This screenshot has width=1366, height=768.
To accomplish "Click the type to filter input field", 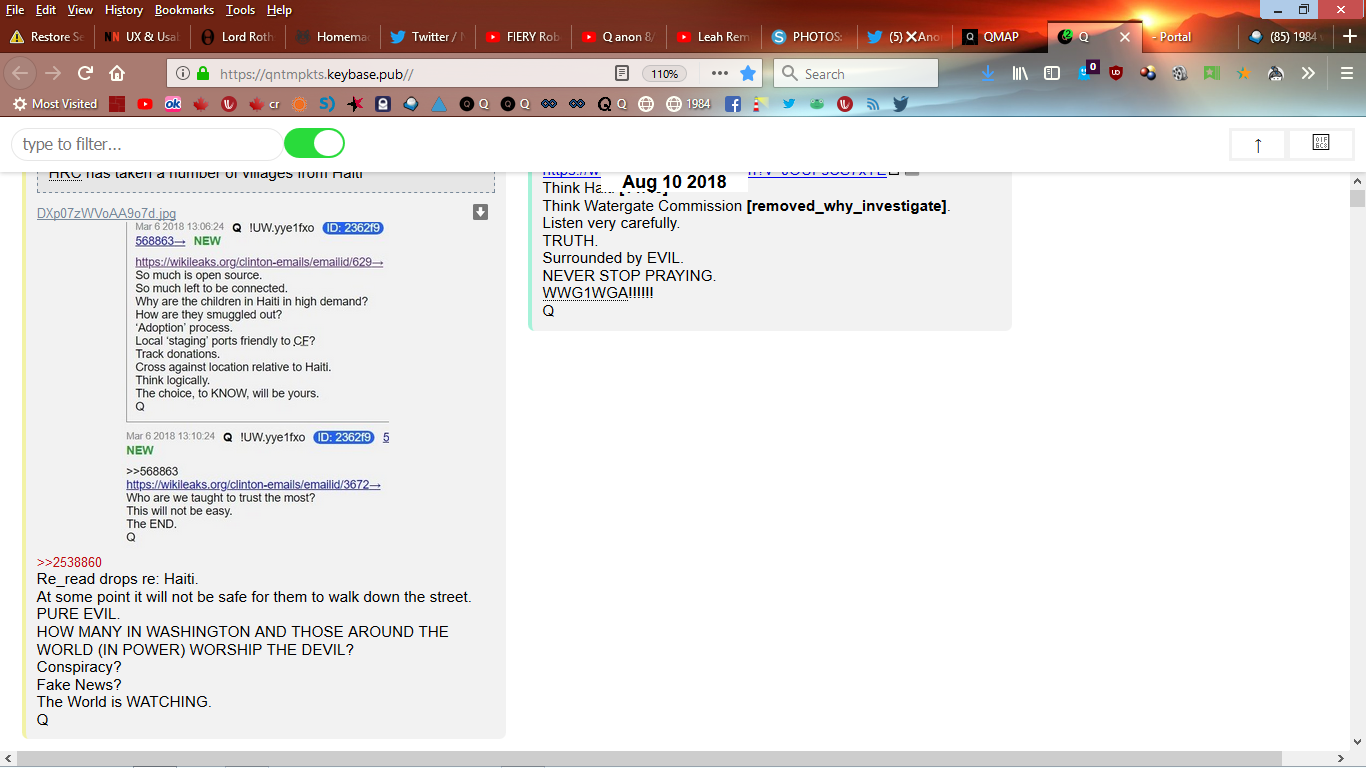I will pos(147,144).
